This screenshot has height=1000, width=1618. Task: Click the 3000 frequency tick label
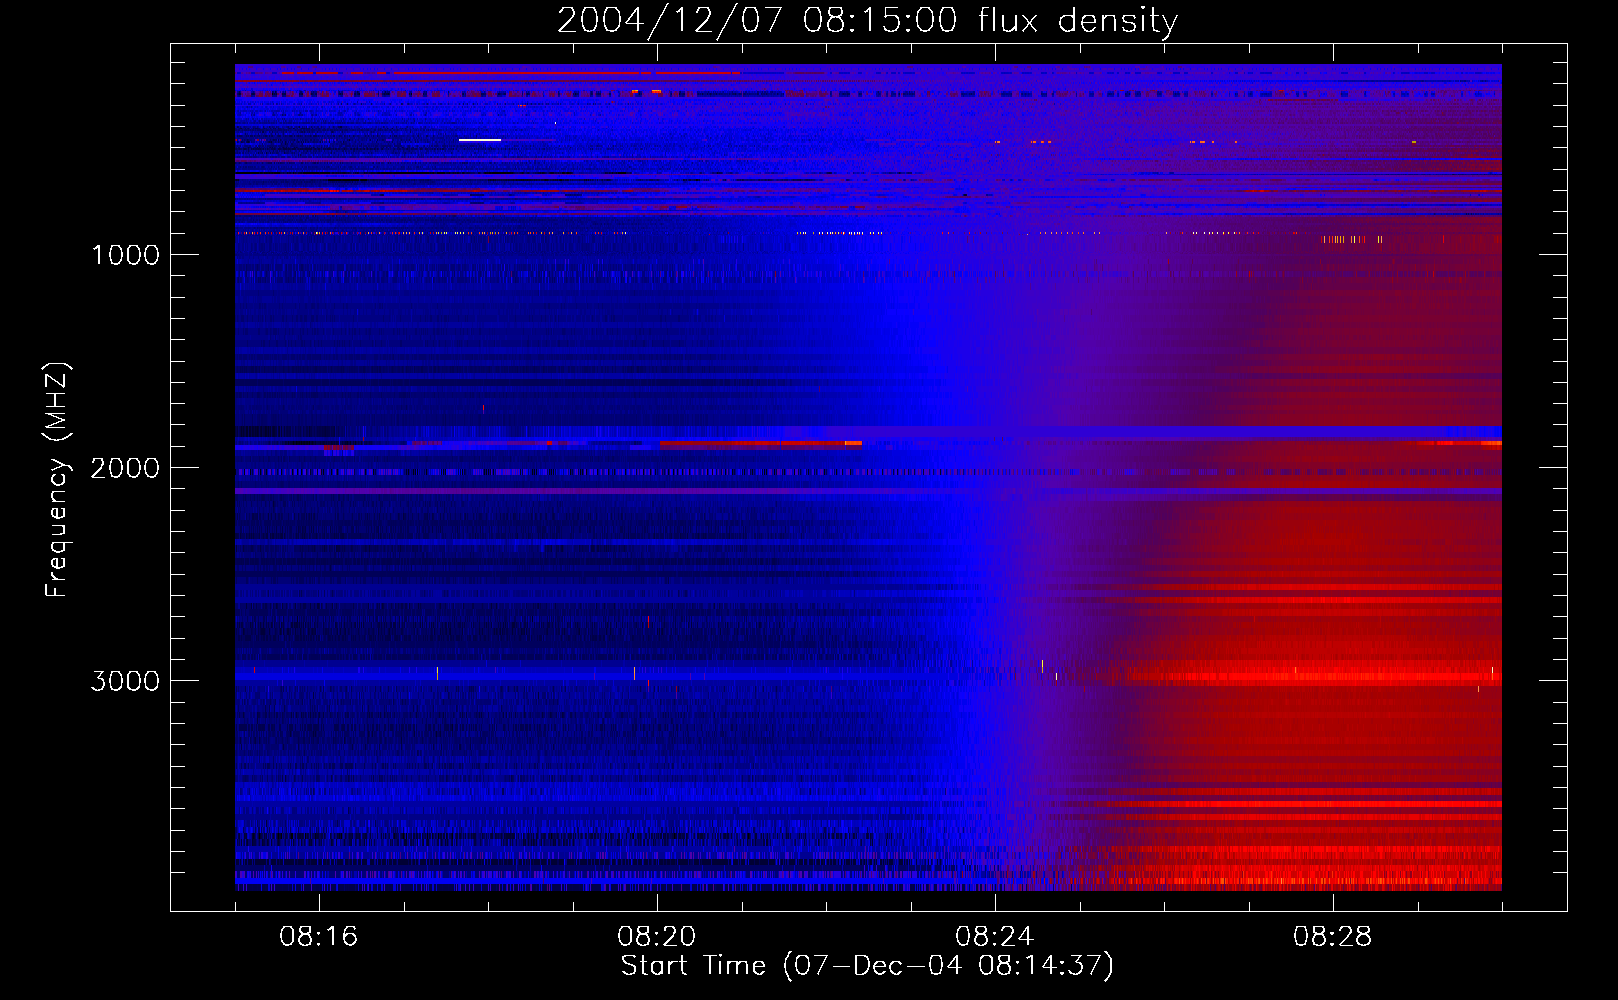[x=125, y=681]
